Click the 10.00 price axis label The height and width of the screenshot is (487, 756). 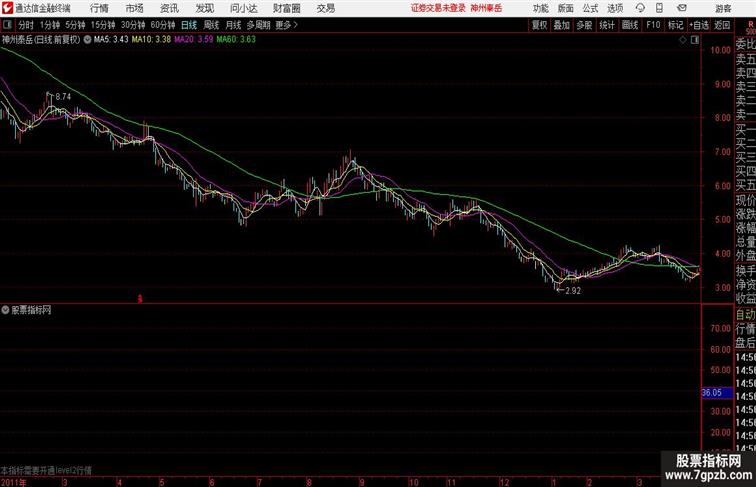tap(721, 50)
